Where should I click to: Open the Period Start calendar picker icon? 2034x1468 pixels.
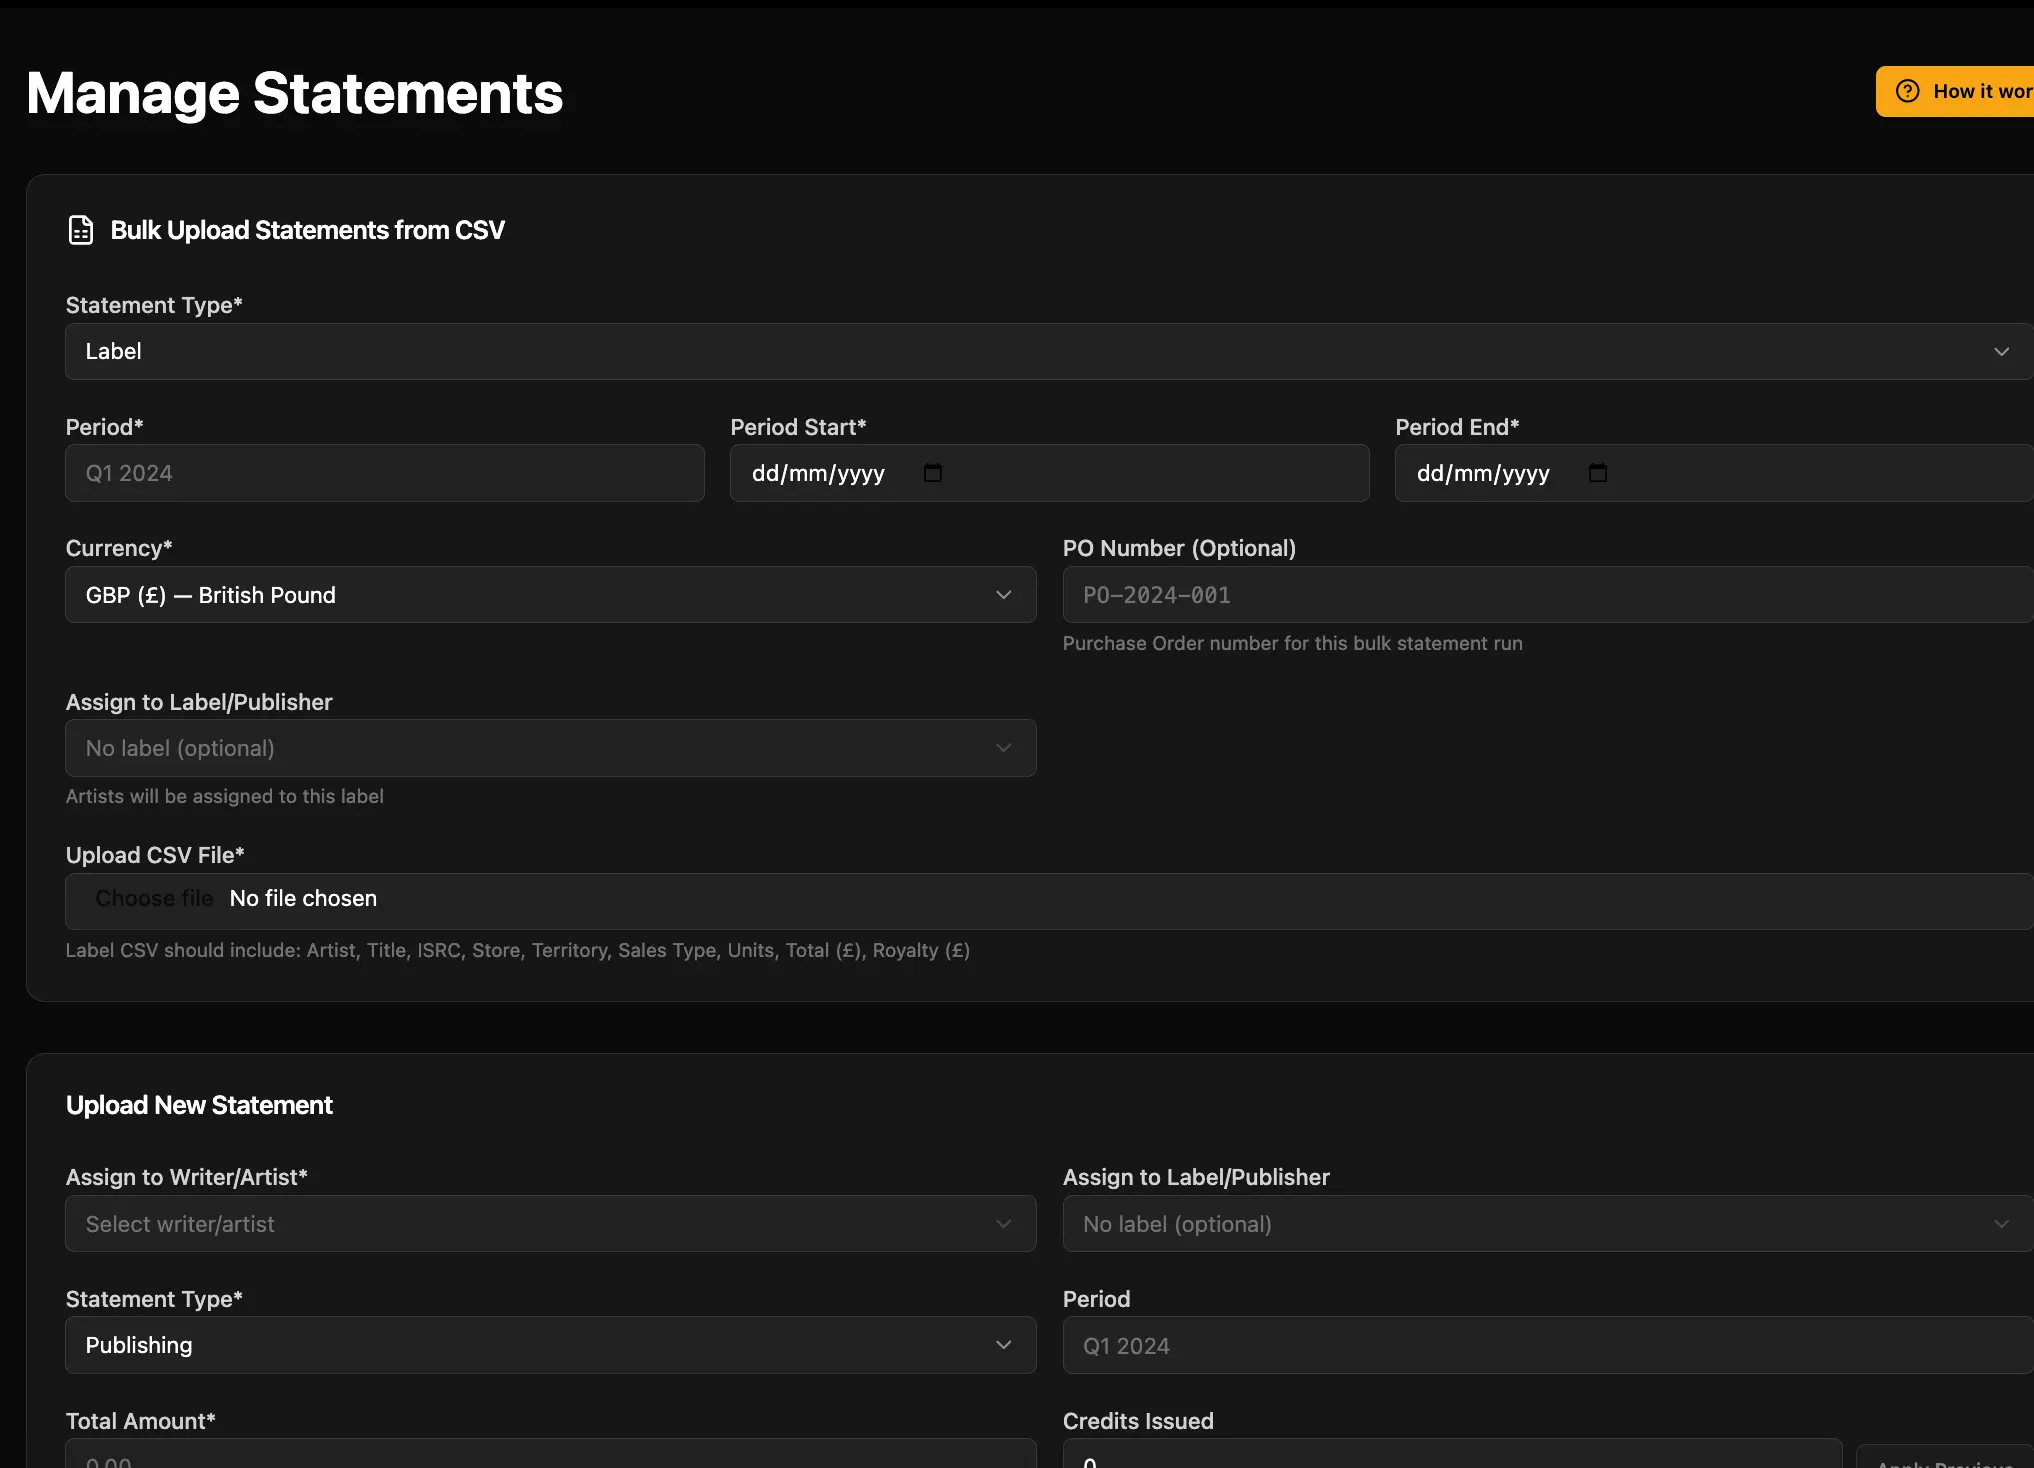click(x=933, y=473)
